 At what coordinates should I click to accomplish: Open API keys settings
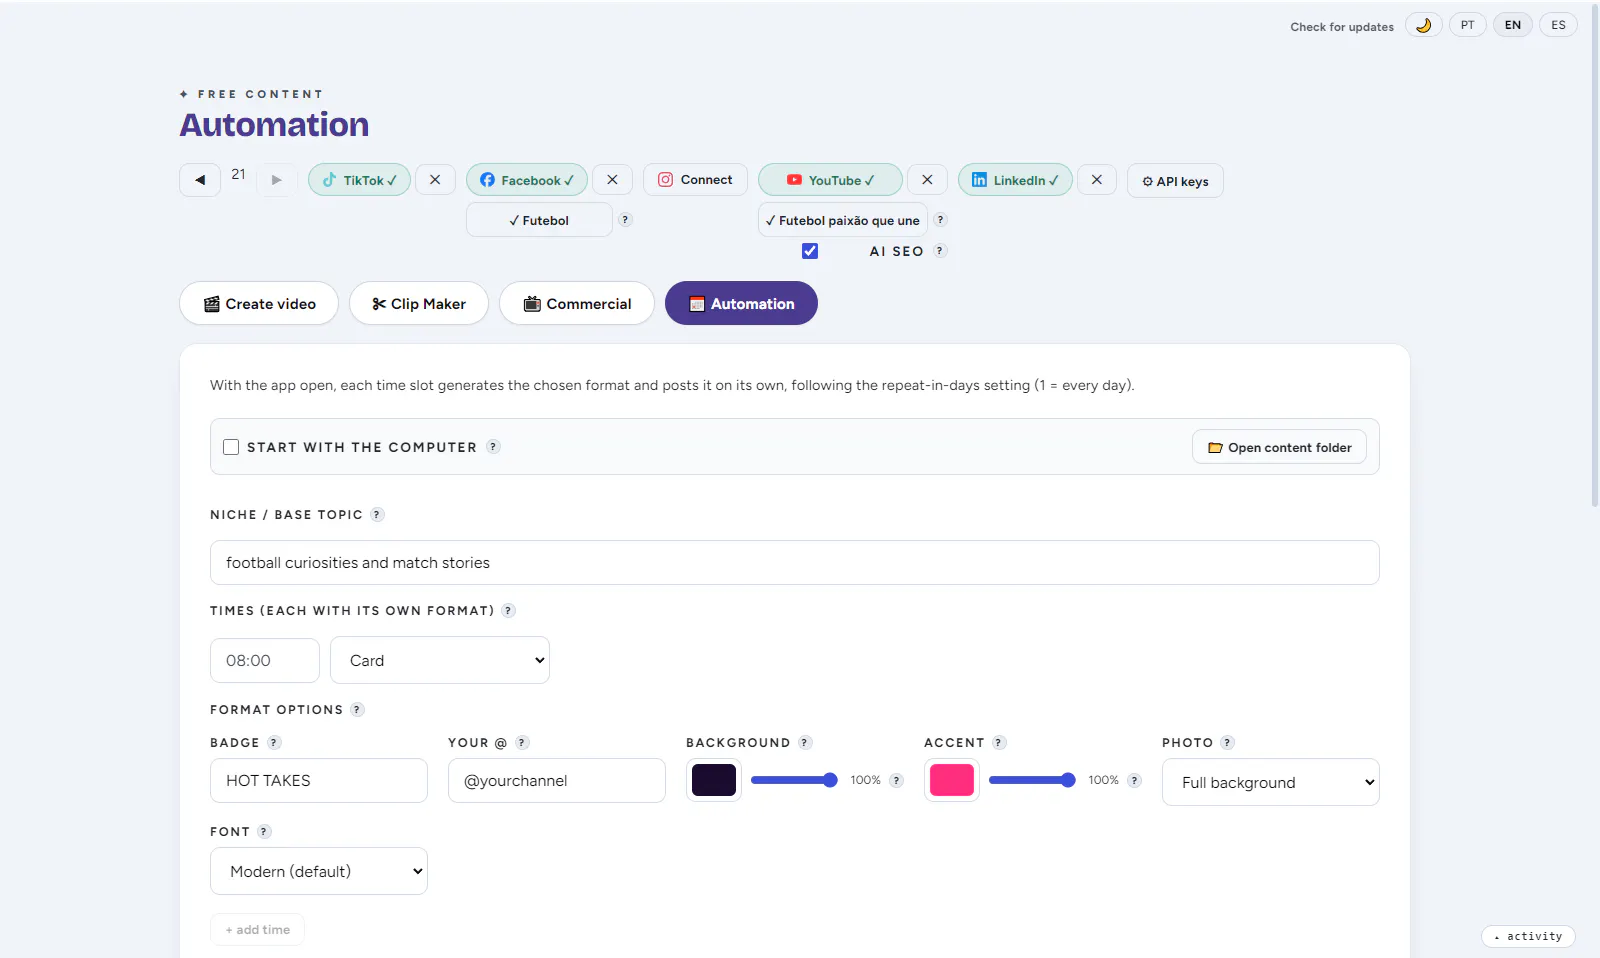(x=1175, y=181)
